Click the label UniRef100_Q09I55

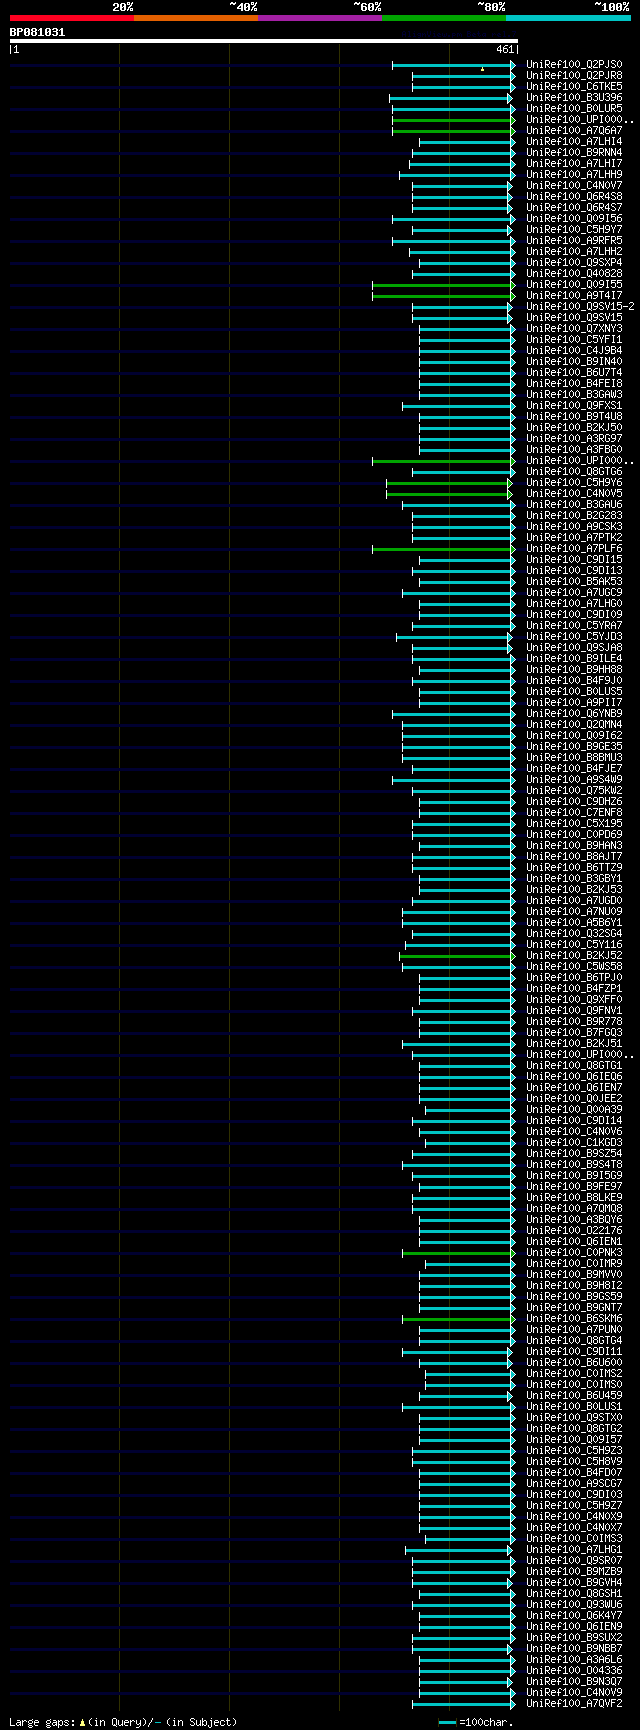574,284
